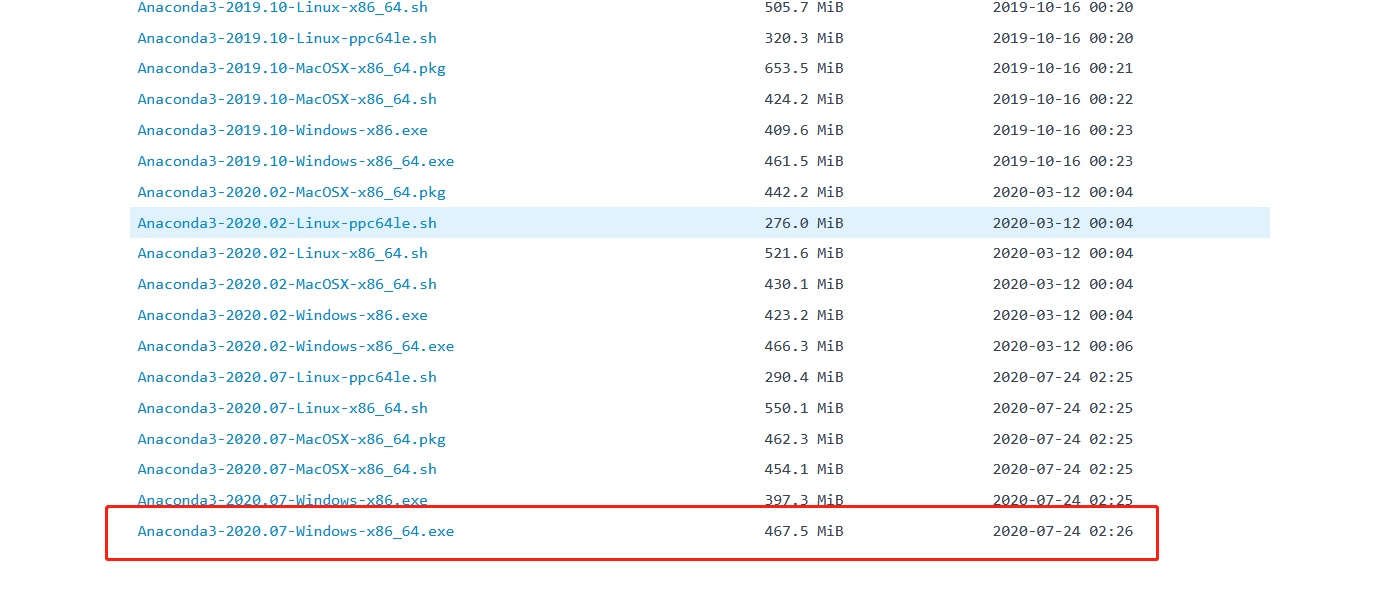Click the 505.7 MiB file size

pos(804,7)
